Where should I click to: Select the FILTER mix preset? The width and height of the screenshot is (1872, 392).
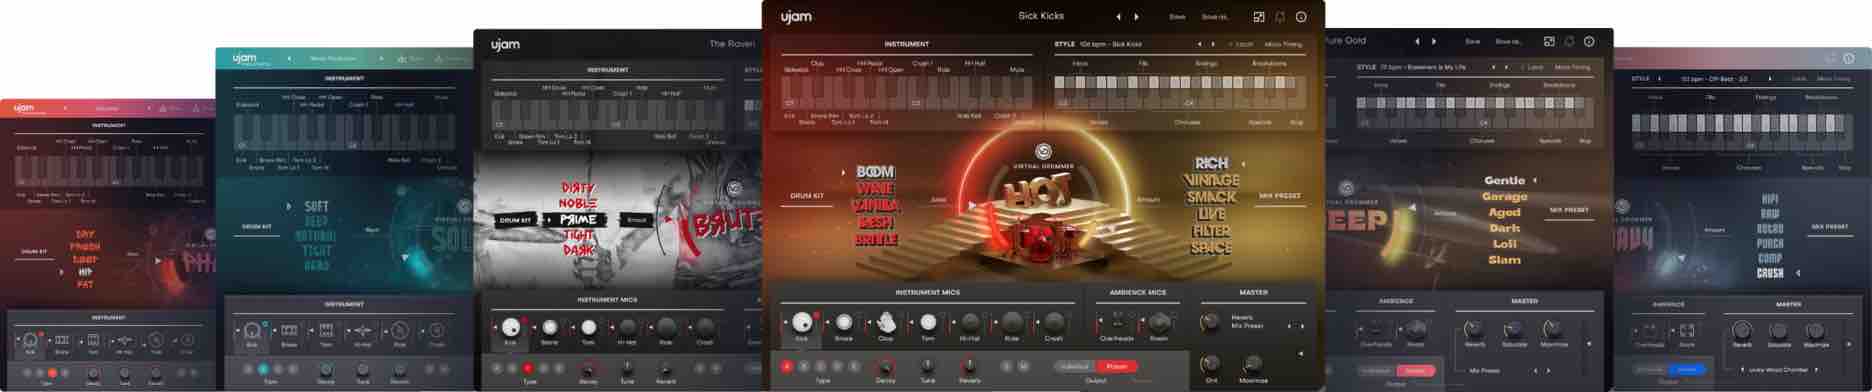coord(1211,231)
